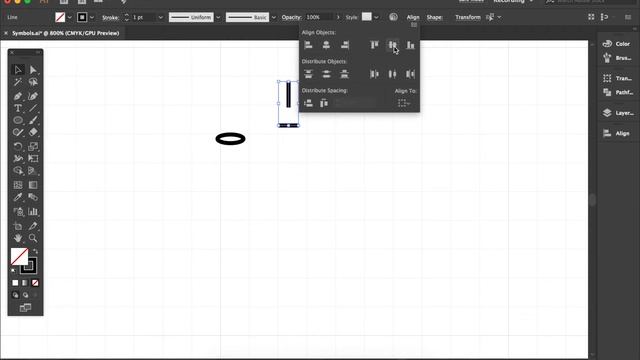This screenshot has height=360, width=640.
Task: Click Vertical Distribute Center icon
Action: (326, 74)
